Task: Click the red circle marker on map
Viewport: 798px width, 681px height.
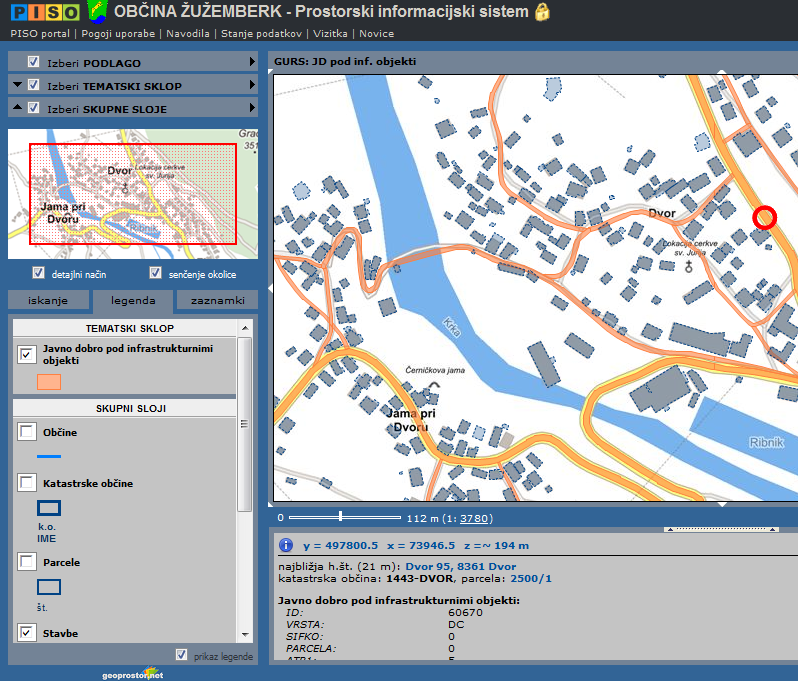Action: 764,217
